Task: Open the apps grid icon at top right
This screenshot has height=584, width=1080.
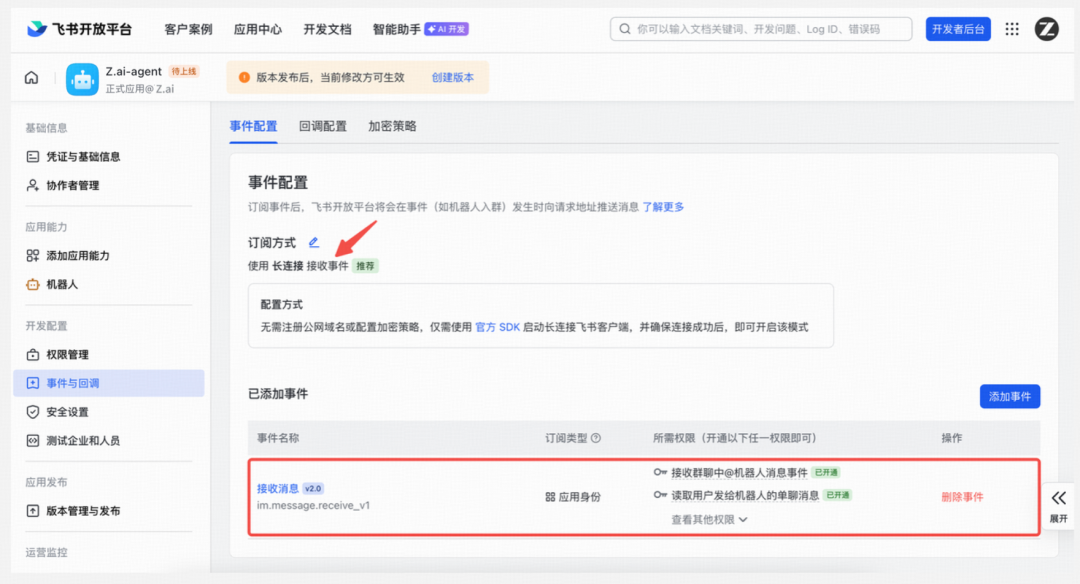Action: tap(1012, 29)
